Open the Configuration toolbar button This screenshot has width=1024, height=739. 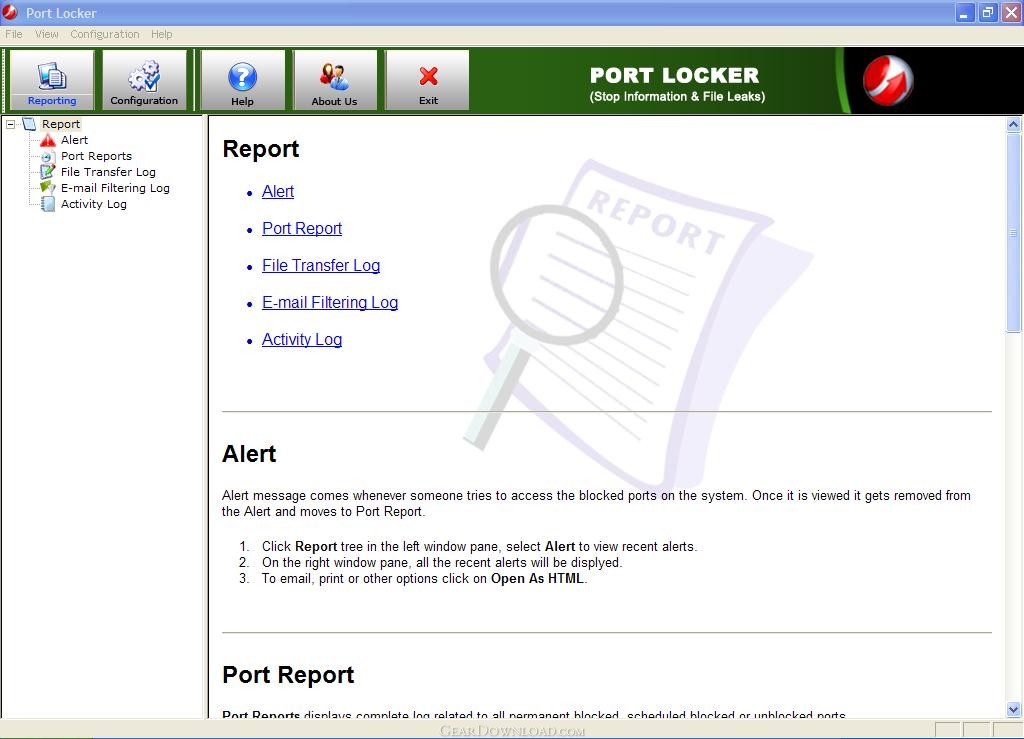tap(144, 80)
